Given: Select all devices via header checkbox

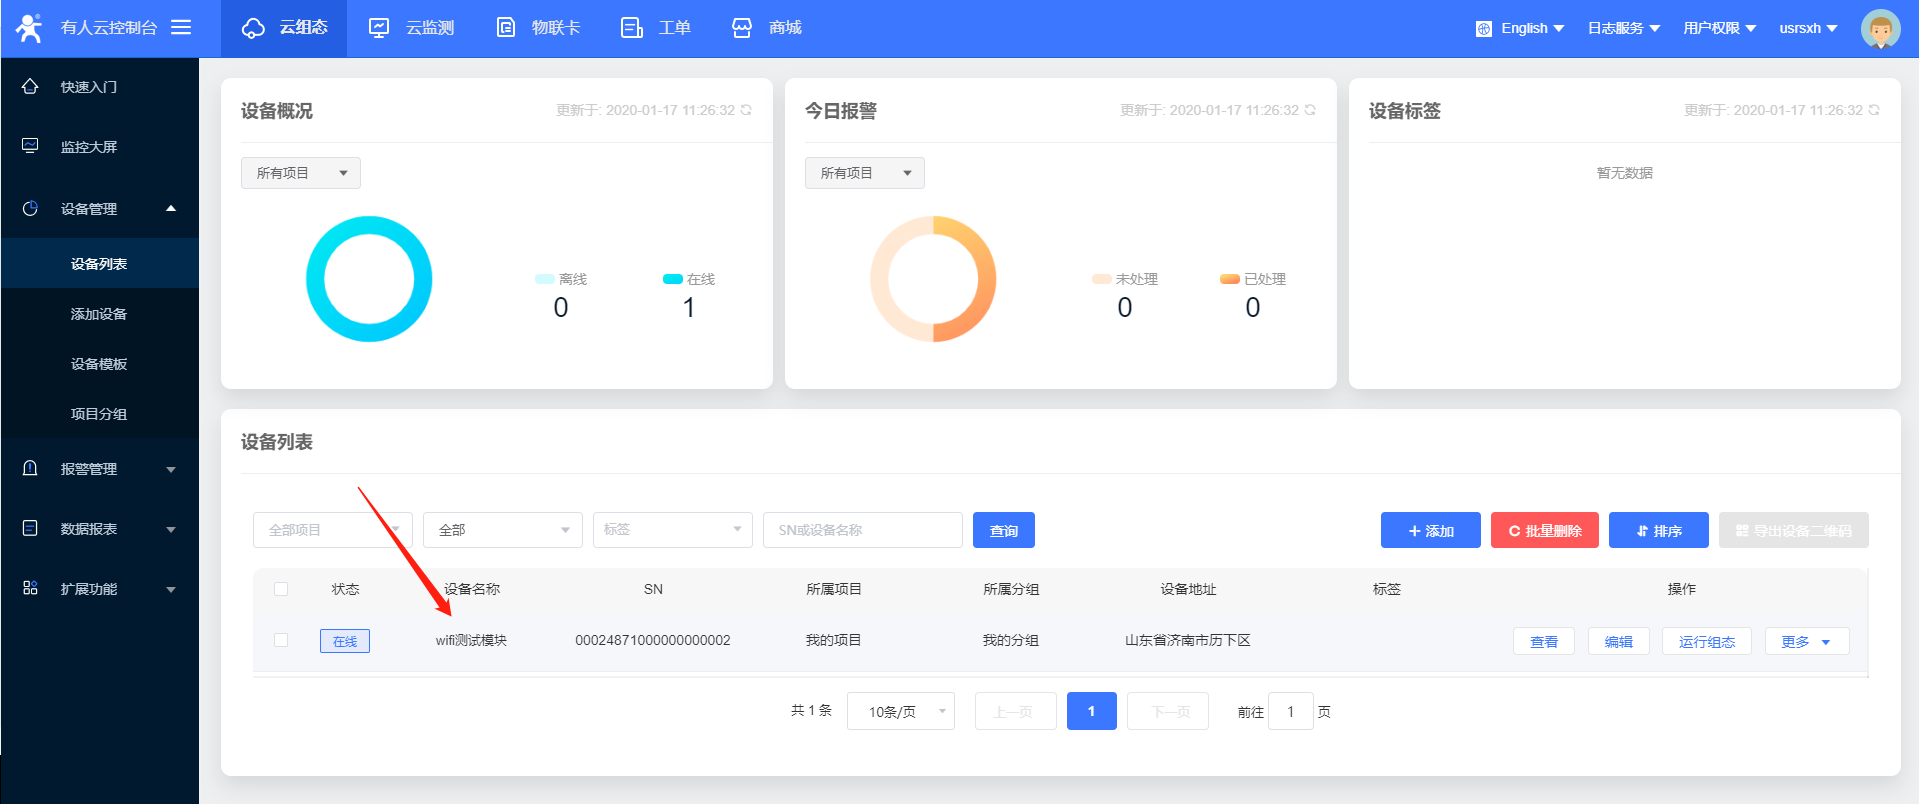Looking at the screenshot, I should [281, 589].
